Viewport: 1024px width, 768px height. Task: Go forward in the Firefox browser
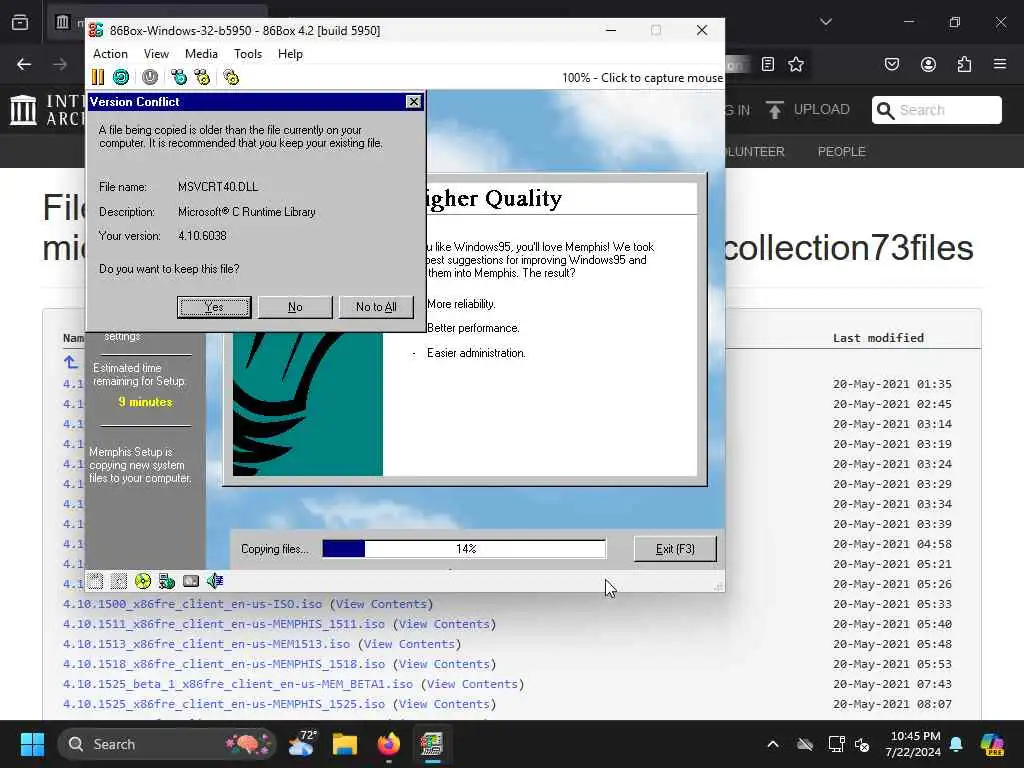click(x=60, y=64)
